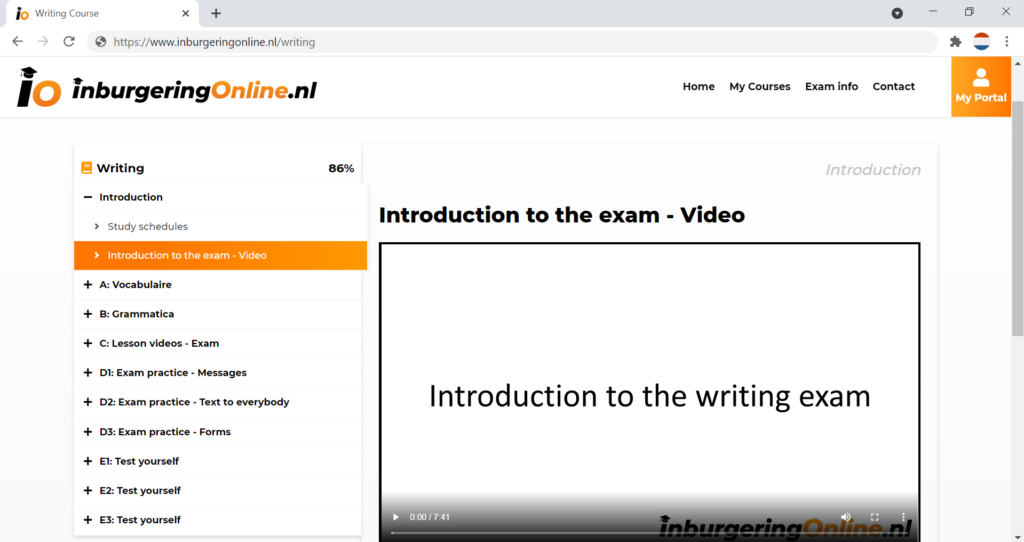Expand A: Vocabulaire section
The height and width of the screenshot is (542, 1024).
(88, 285)
